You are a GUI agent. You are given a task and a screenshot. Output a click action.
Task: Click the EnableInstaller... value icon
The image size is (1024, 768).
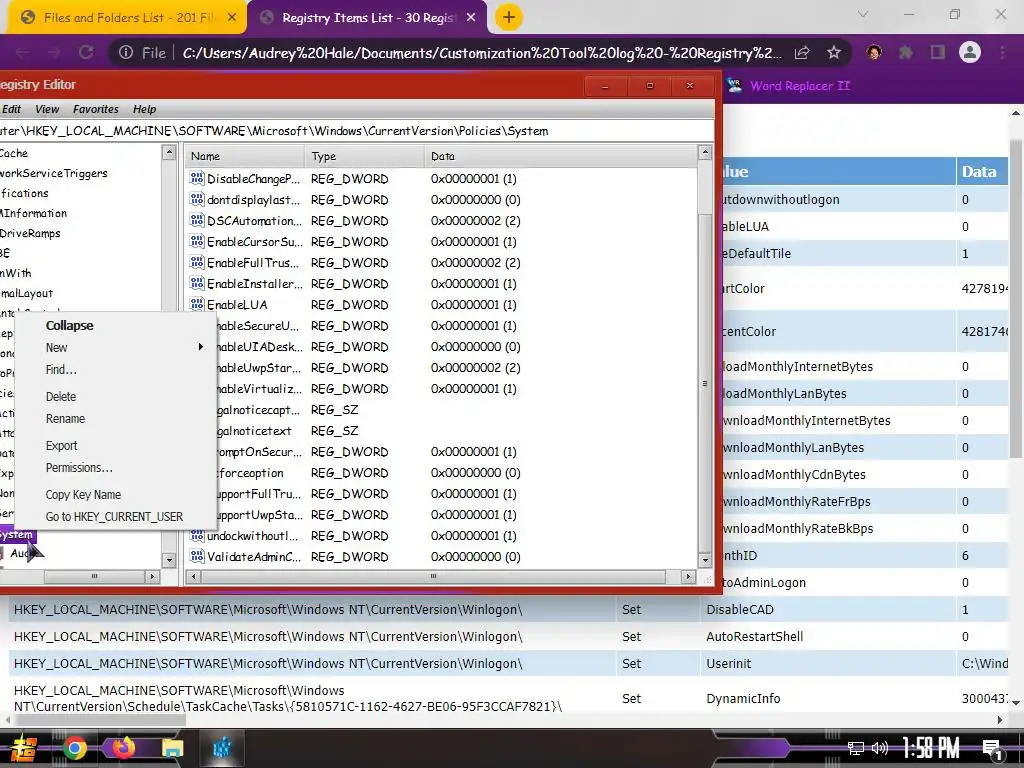[197, 283]
